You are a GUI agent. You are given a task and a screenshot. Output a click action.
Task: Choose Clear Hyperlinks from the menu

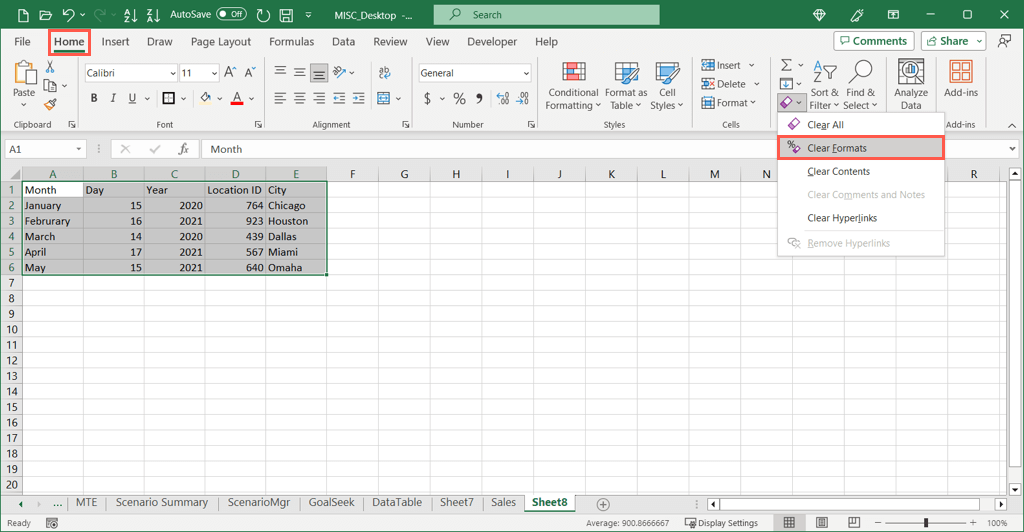(x=860, y=218)
